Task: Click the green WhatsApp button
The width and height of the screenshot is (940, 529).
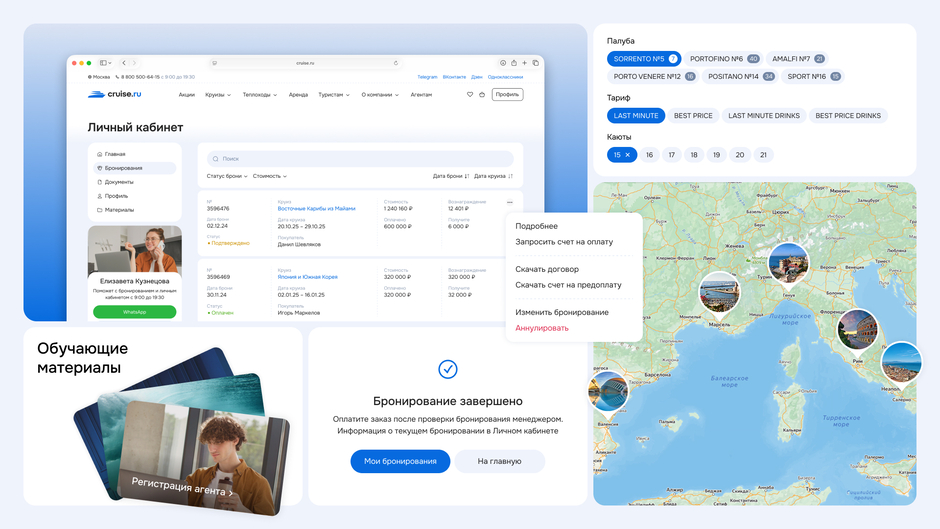Action: [135, 312]
